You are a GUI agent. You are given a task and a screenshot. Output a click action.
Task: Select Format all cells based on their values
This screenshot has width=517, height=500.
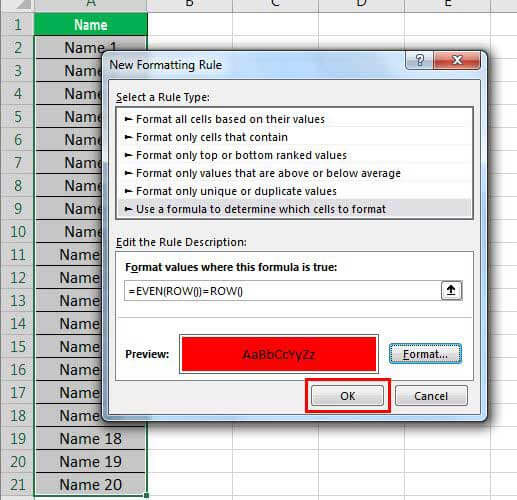click(x=295, y=119)
